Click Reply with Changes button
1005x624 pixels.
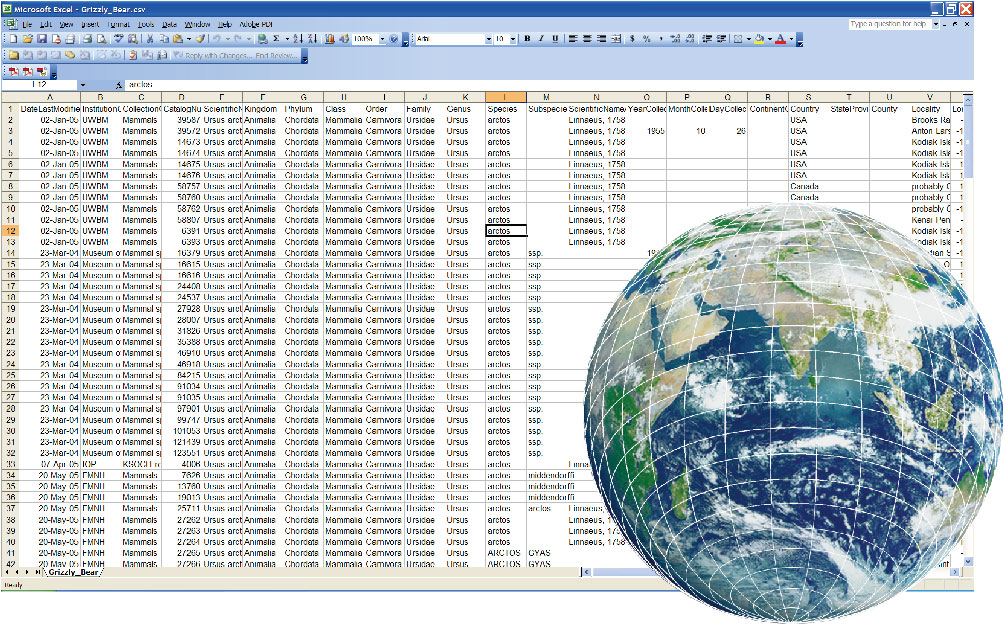[212, 56]
